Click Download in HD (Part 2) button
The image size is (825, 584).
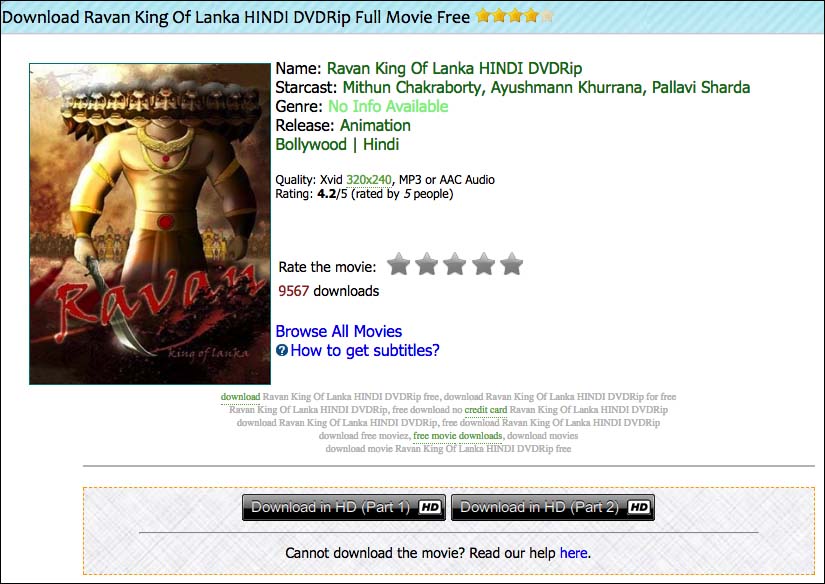pyautogui.click(x=553, y=507)
